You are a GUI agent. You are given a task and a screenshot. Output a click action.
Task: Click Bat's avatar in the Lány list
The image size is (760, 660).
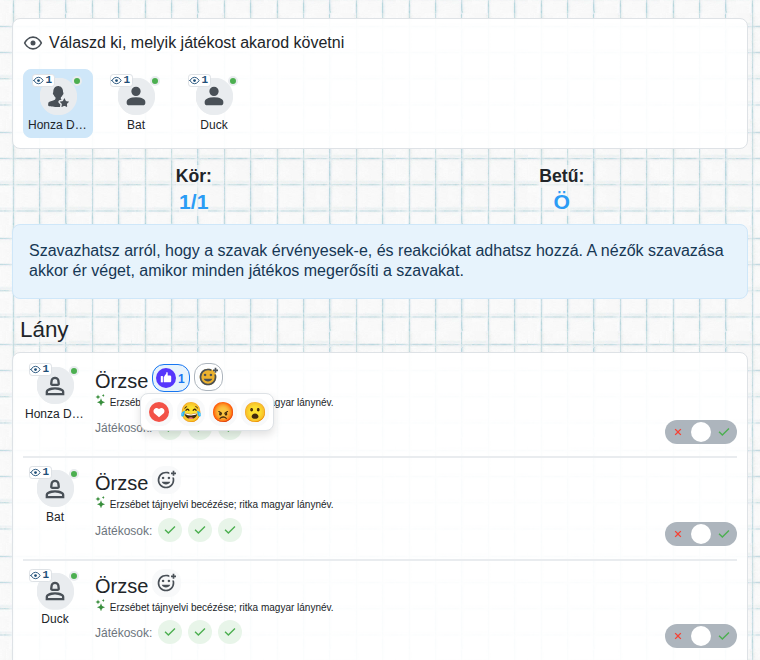pos(55,488)
